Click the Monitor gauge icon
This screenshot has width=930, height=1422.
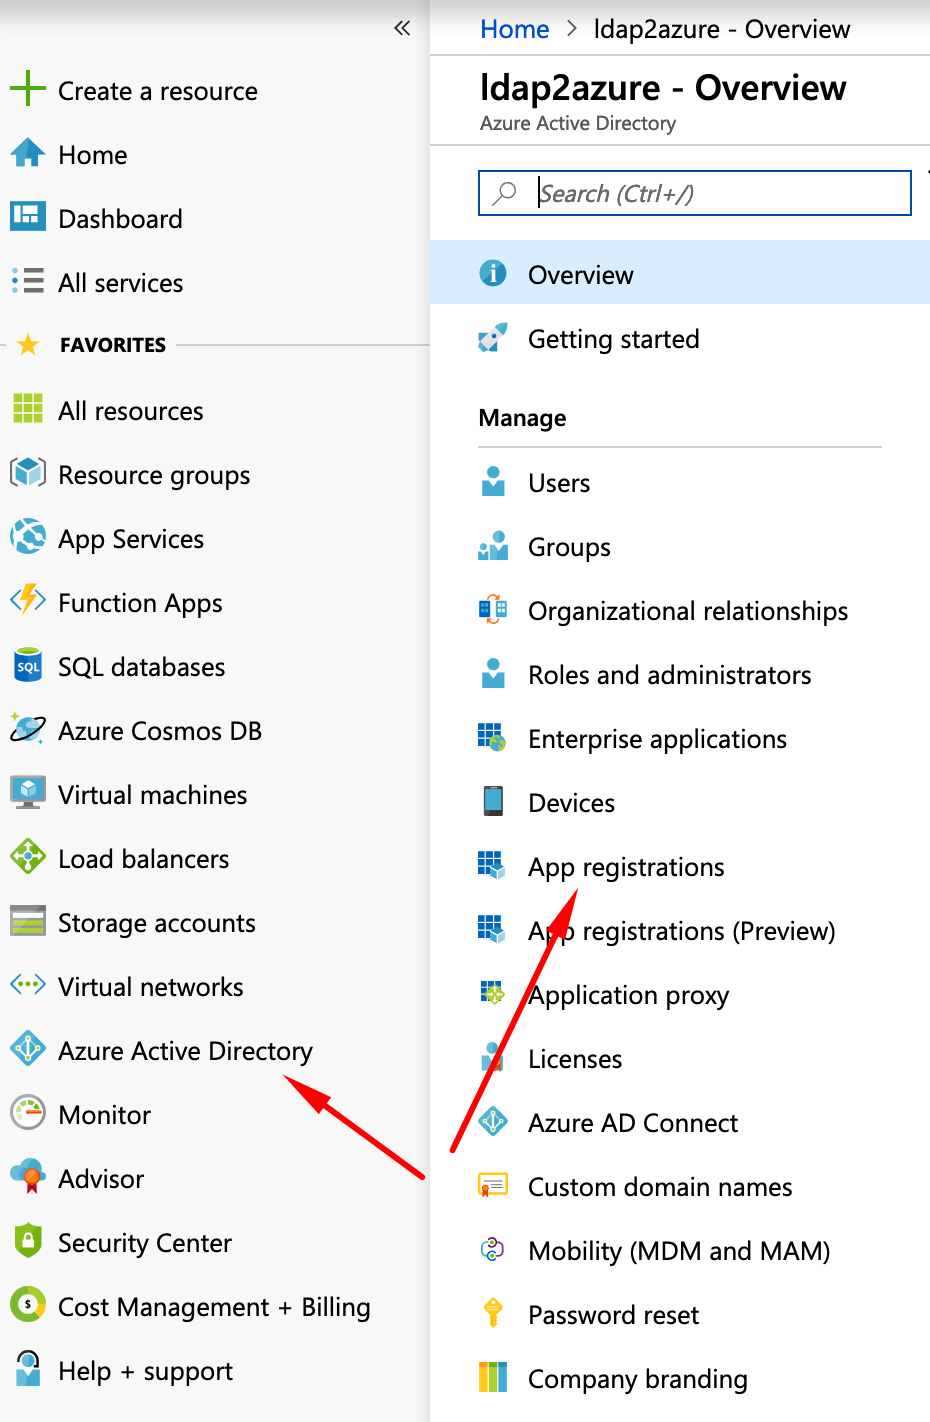pos(28,1112)
